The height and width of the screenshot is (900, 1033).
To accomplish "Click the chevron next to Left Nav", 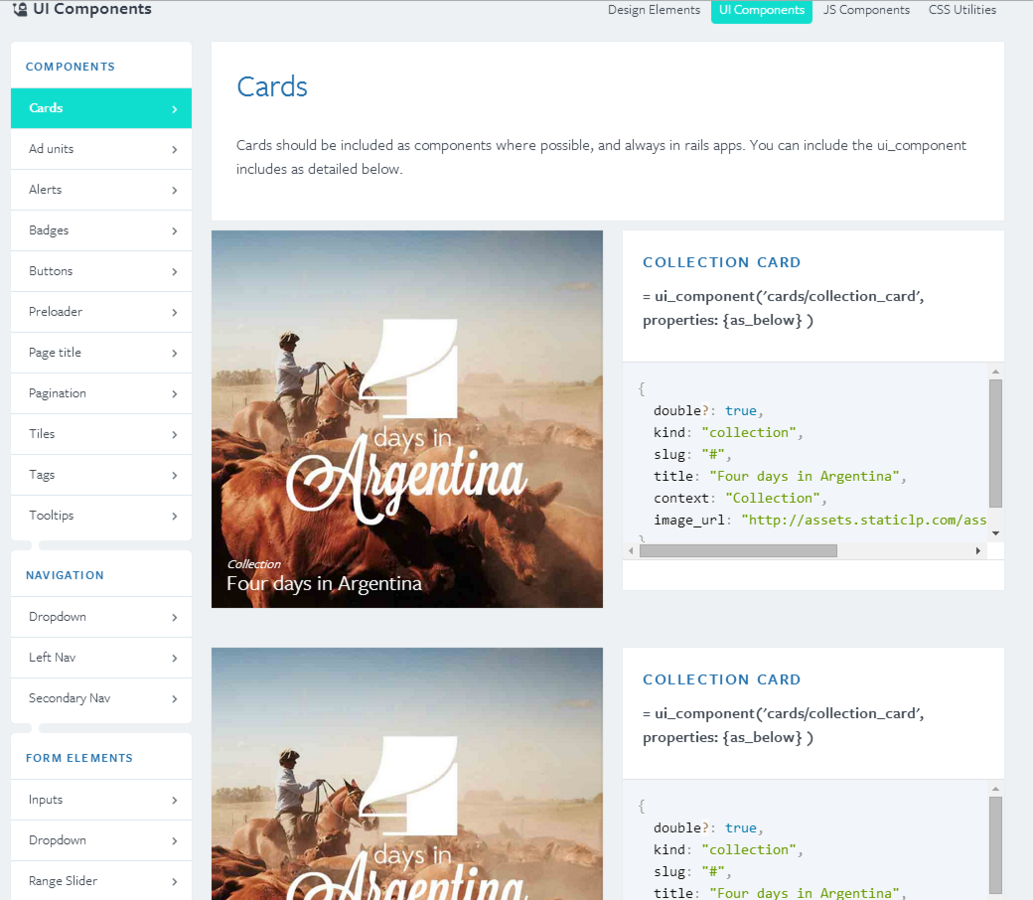I will point(175,659).
